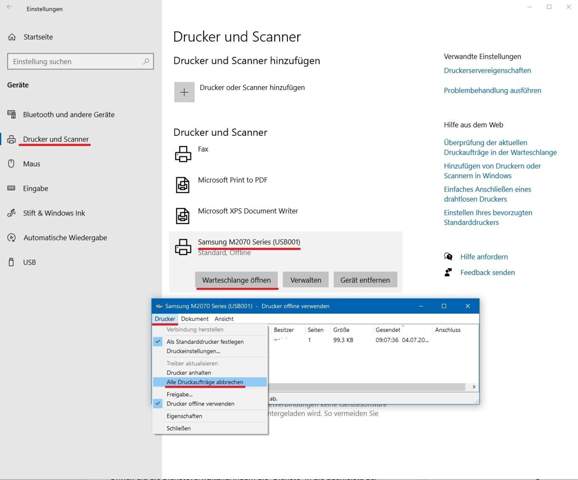578x480 pixels.
Task: Click the back arrow in Einstellungen
Action: coord(9,7)
